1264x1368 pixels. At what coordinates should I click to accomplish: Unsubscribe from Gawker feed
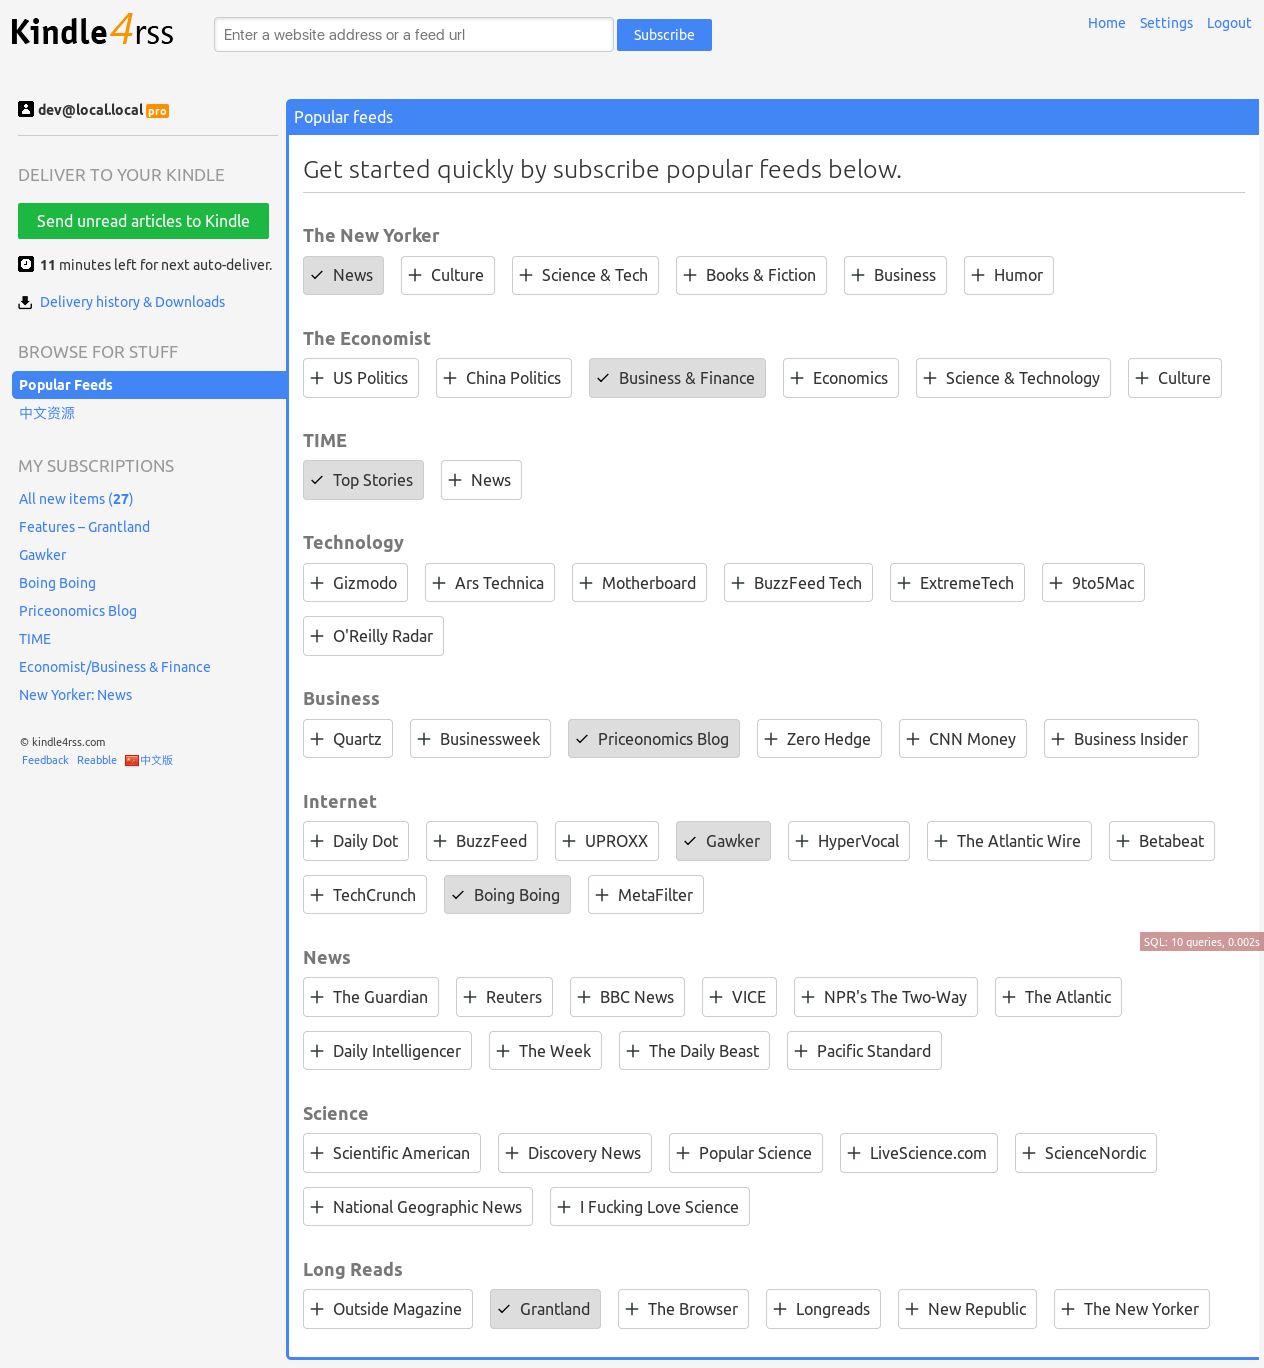(723, 841)
